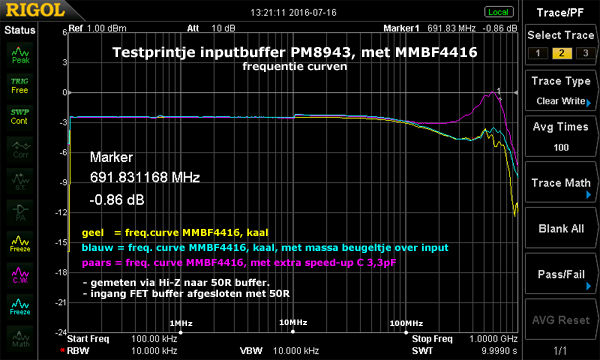
Task: Click the magenta C.W. trace icon
Action: 20,275
